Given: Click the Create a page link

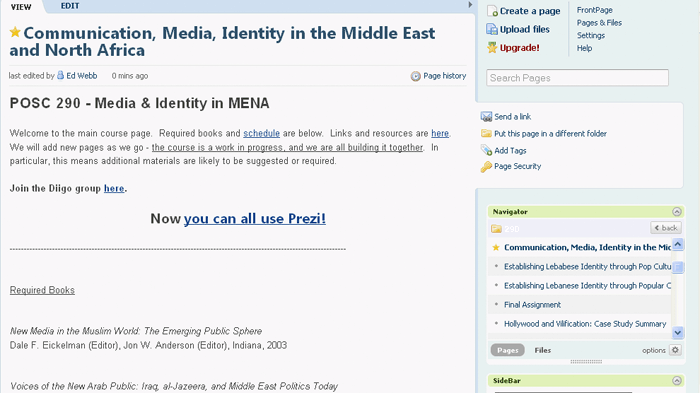Looking at the screenshot, I should (530, 11).
